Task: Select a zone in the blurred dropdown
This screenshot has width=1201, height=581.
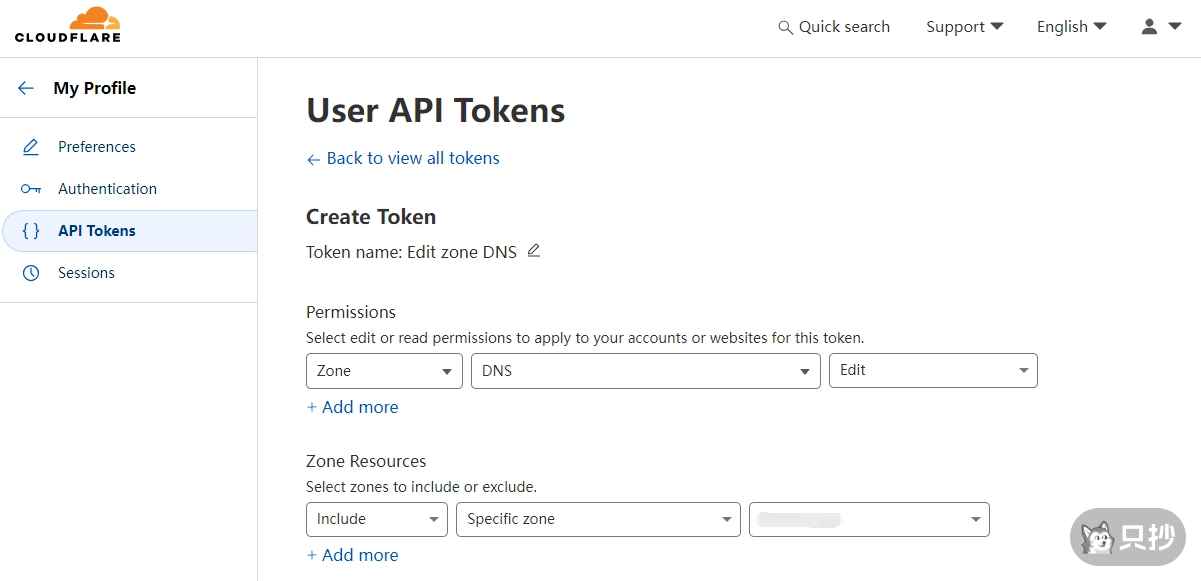Action: (x=869, y=519)
